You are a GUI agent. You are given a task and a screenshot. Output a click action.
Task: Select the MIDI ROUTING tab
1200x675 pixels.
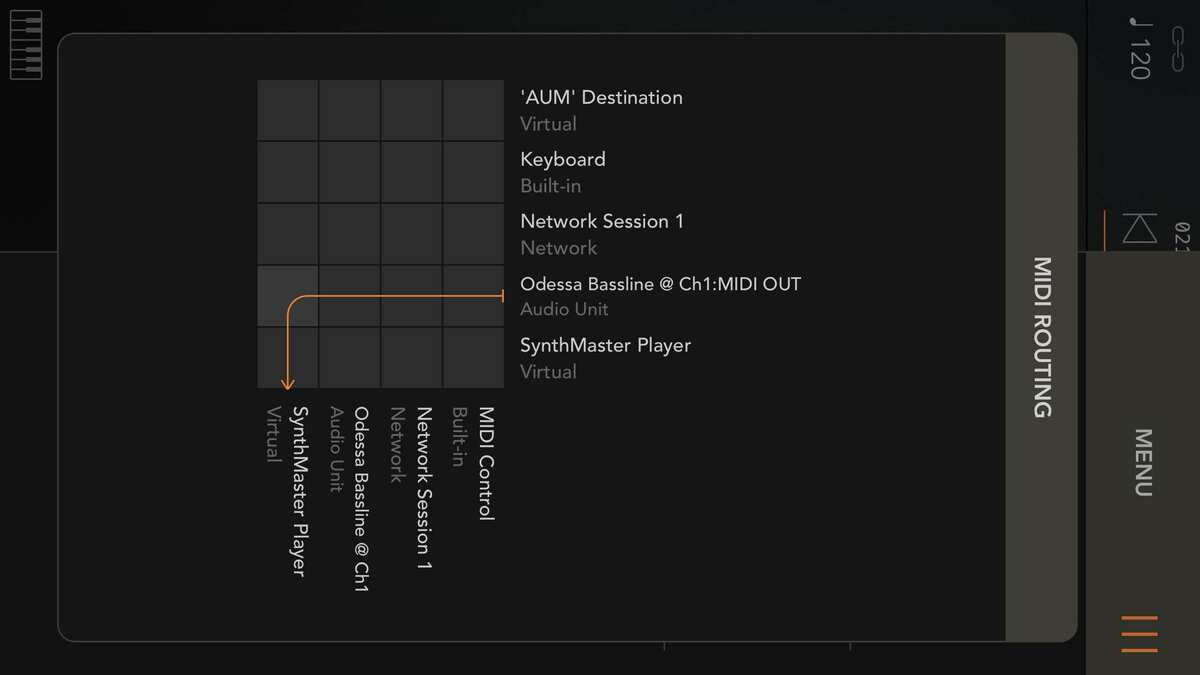tap(1041, 337)
